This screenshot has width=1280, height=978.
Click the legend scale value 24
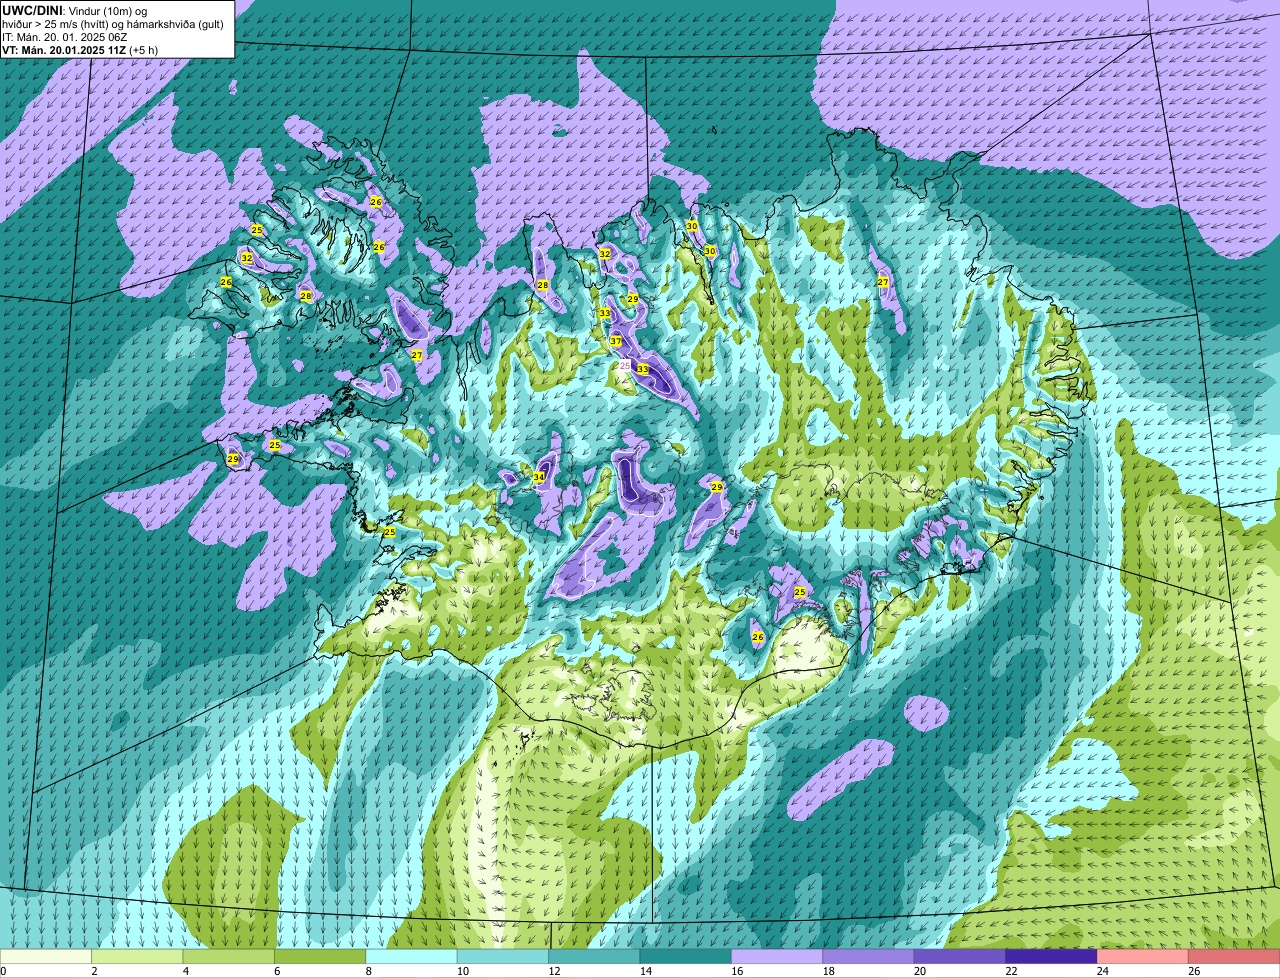tap(1103, 971)
